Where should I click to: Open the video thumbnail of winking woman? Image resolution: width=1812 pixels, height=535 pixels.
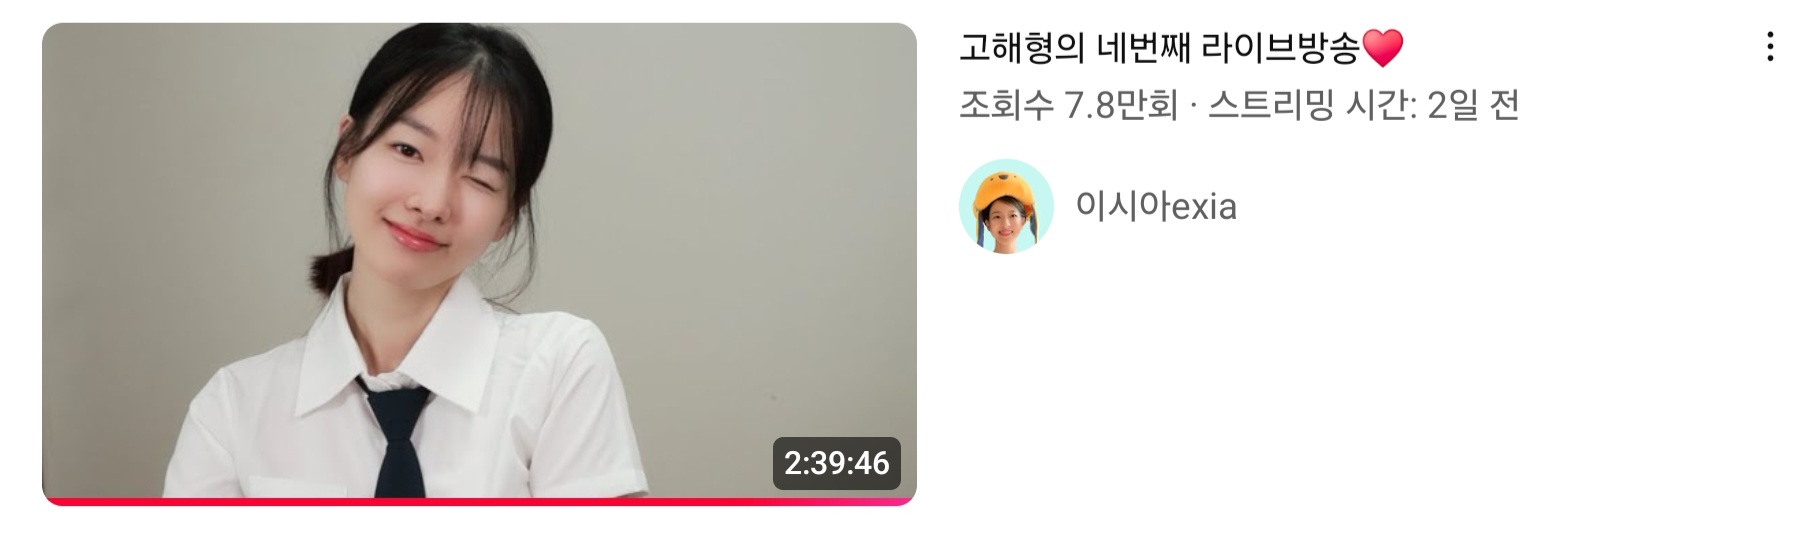click(x=479, y=264)
